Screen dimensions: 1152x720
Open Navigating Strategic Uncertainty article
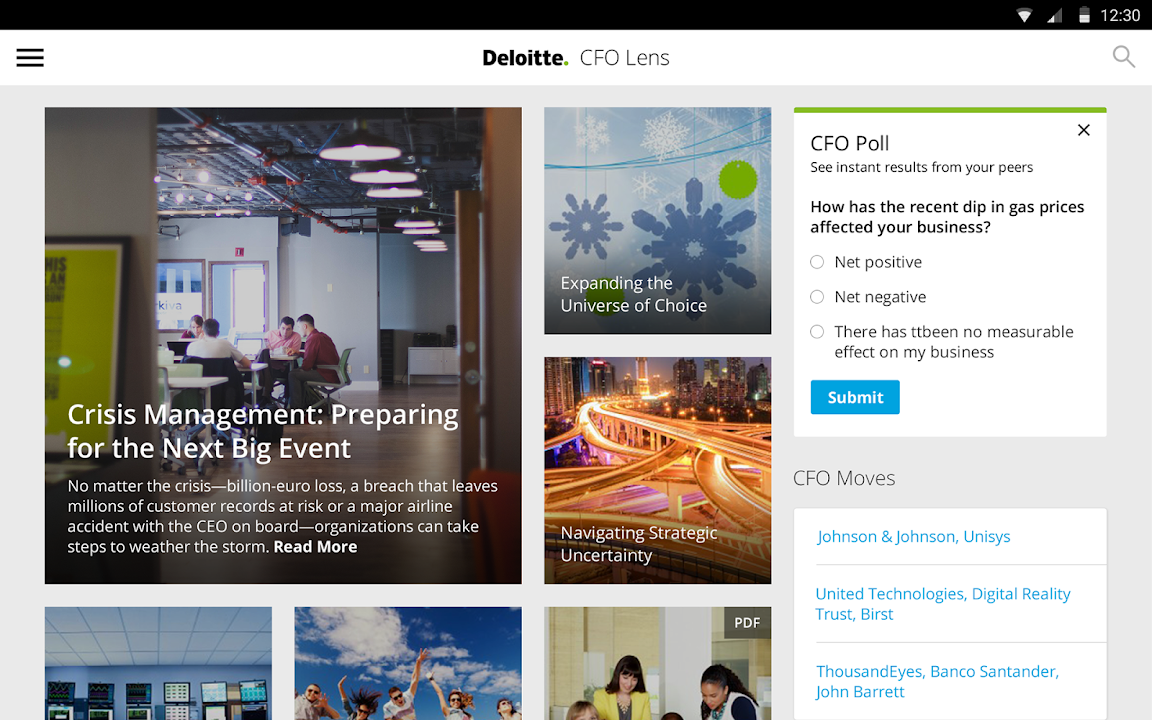[658, 470]
